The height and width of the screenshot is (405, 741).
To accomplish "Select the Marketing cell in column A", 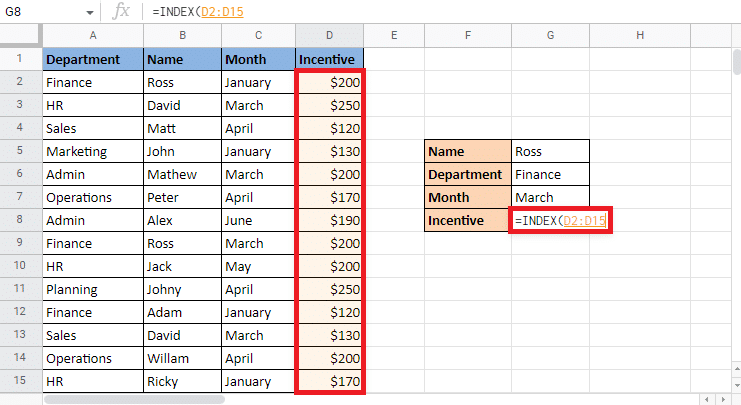I will tap(92, 151).
